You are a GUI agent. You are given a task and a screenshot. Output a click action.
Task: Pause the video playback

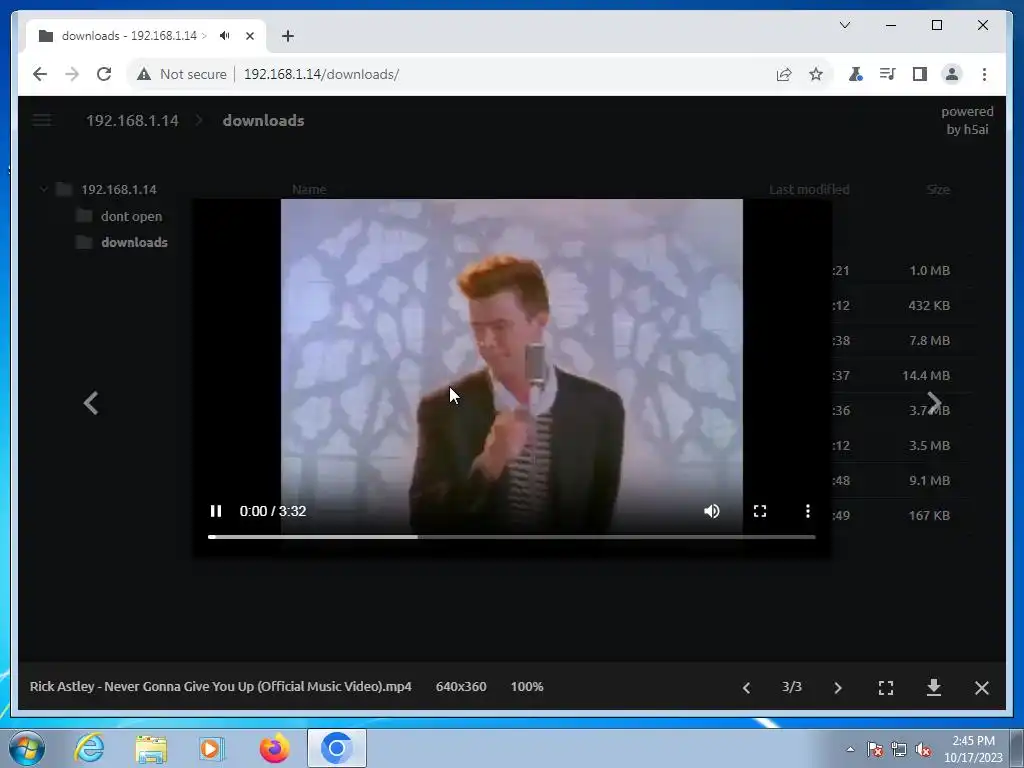point(216,511)
